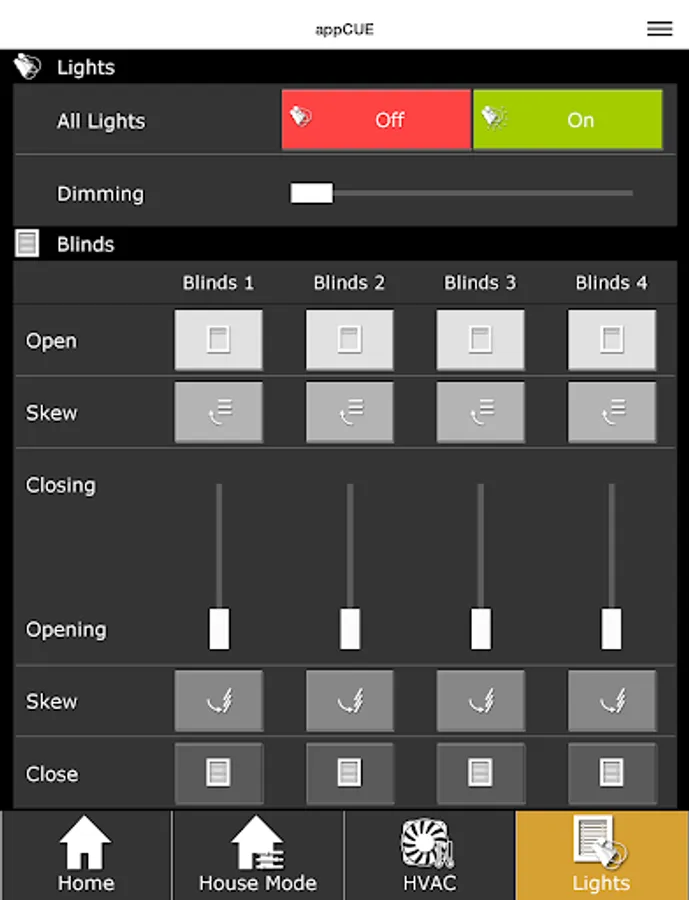This screenshot has height=900, width=689.
Task: Click the Blinds section header icon
Action: click(x=27, y=244)
